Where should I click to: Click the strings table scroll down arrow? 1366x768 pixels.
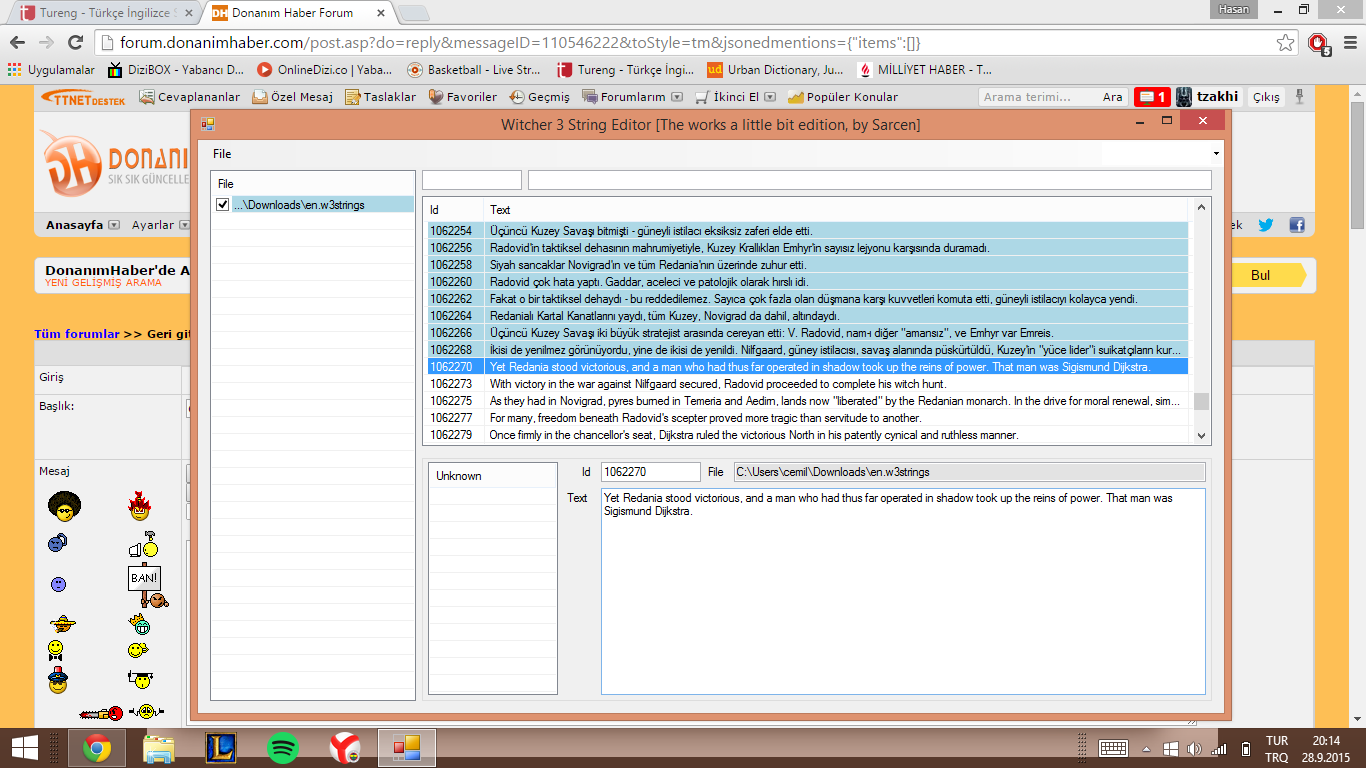pyautogui.click(x=1202, y=435)
